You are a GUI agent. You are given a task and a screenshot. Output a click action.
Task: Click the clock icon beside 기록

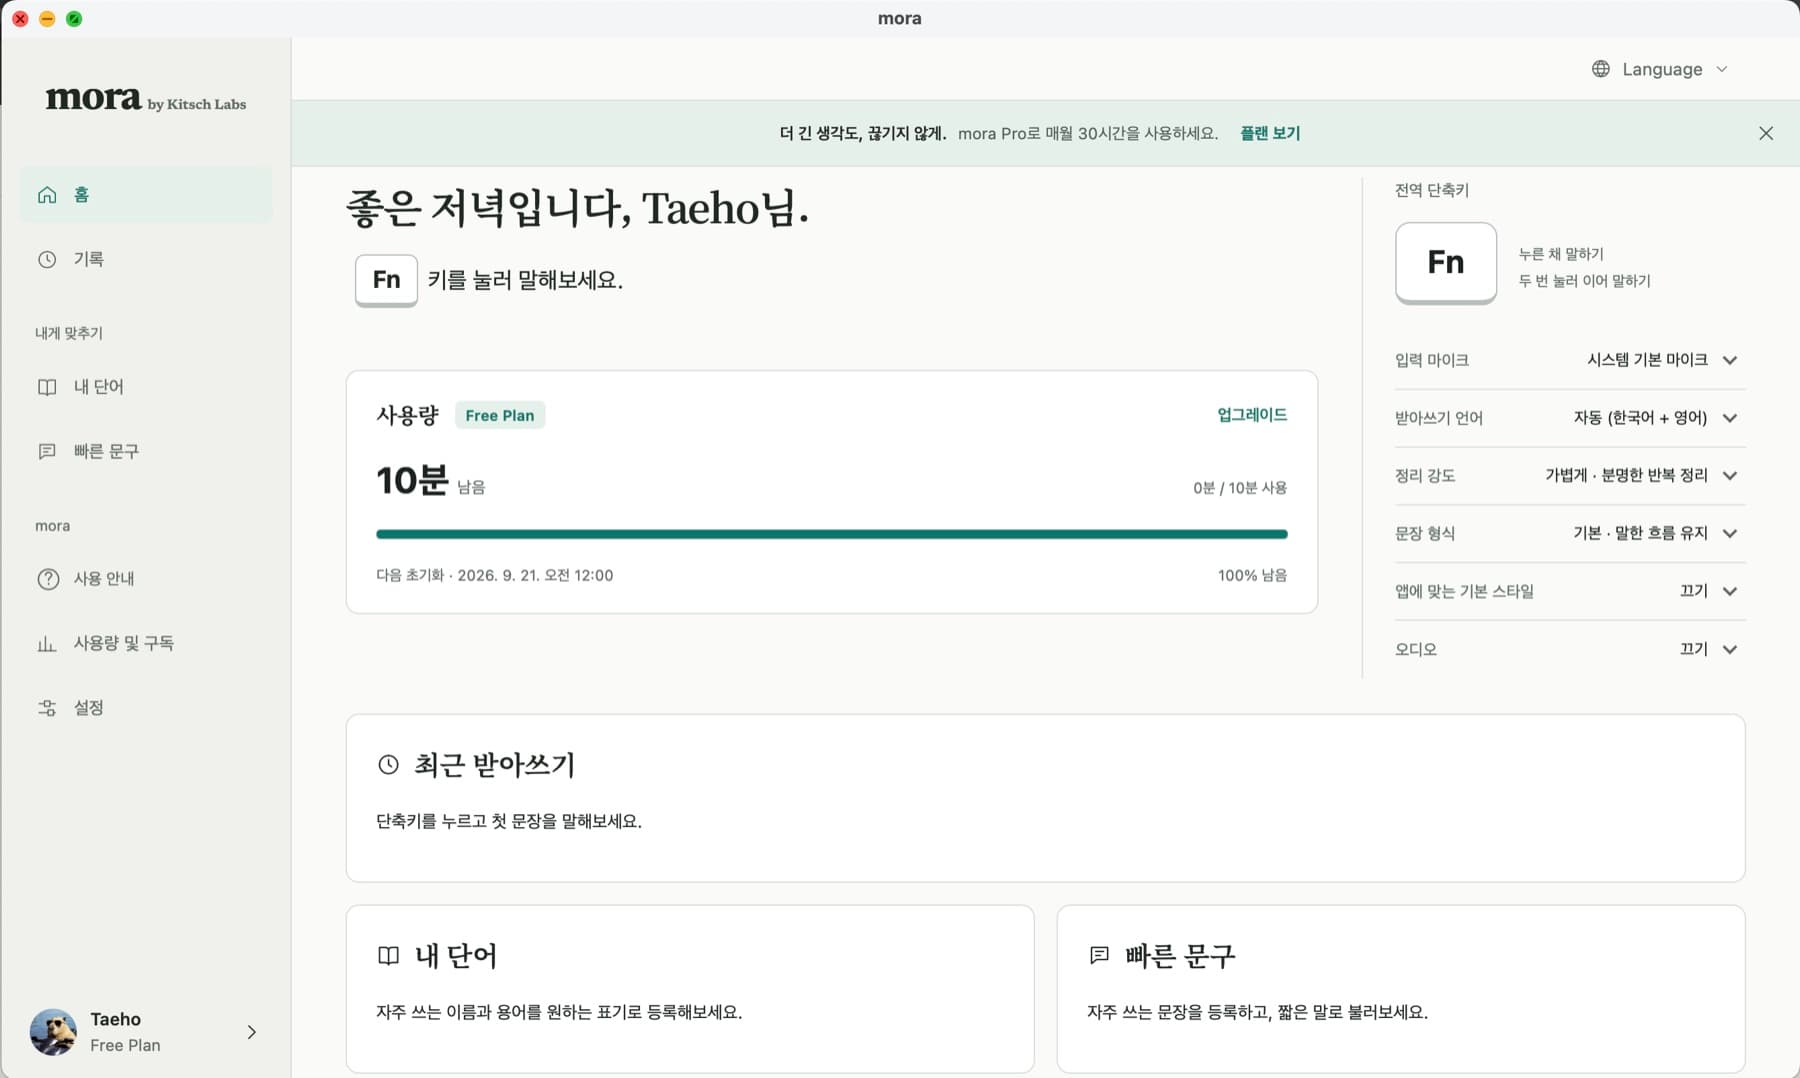coord(47,259)
